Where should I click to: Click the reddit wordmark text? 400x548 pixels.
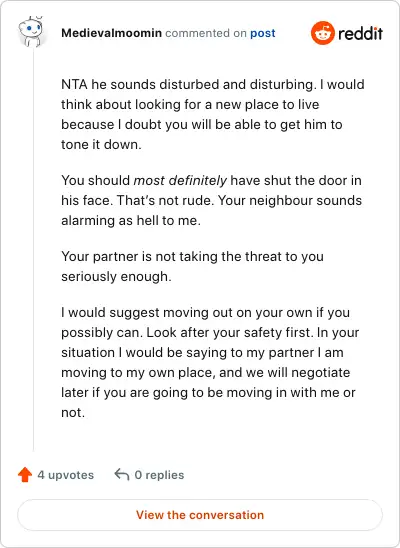360,34
